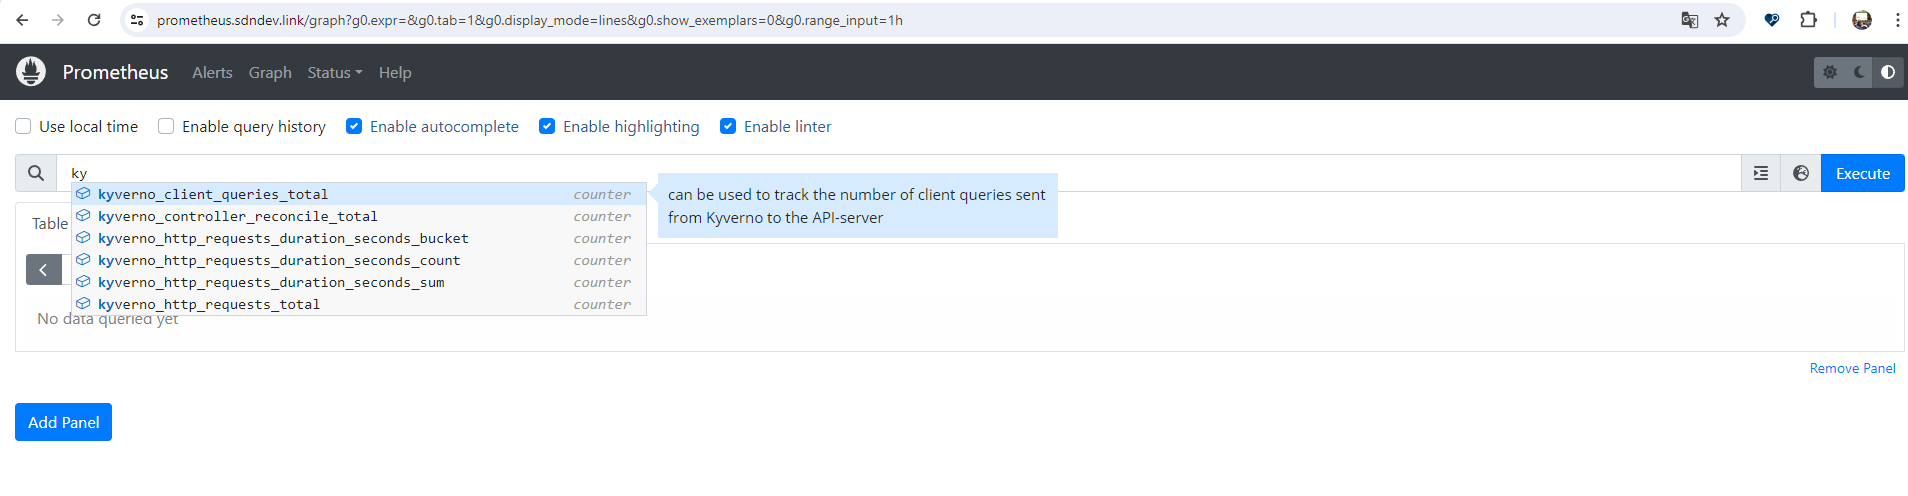
Task: Expand the Status dropdown menu
Action: point(335,72)
